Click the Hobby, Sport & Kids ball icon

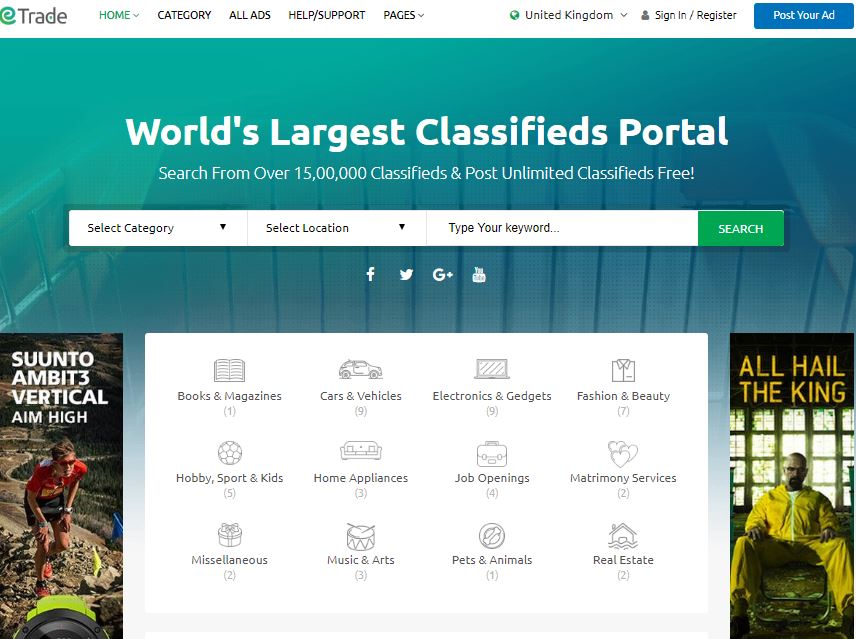coord(230,452)
